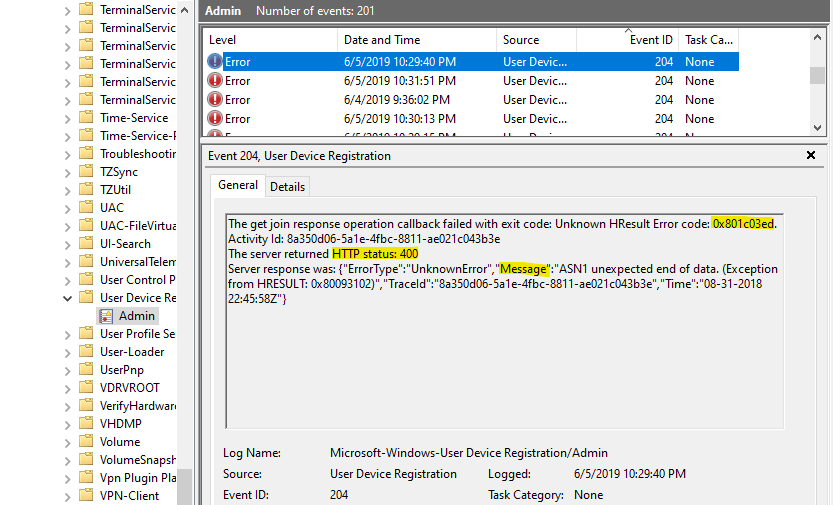Expand the VPN-Client folder node
The image size is (833, 505).
(x=68, y=496)
